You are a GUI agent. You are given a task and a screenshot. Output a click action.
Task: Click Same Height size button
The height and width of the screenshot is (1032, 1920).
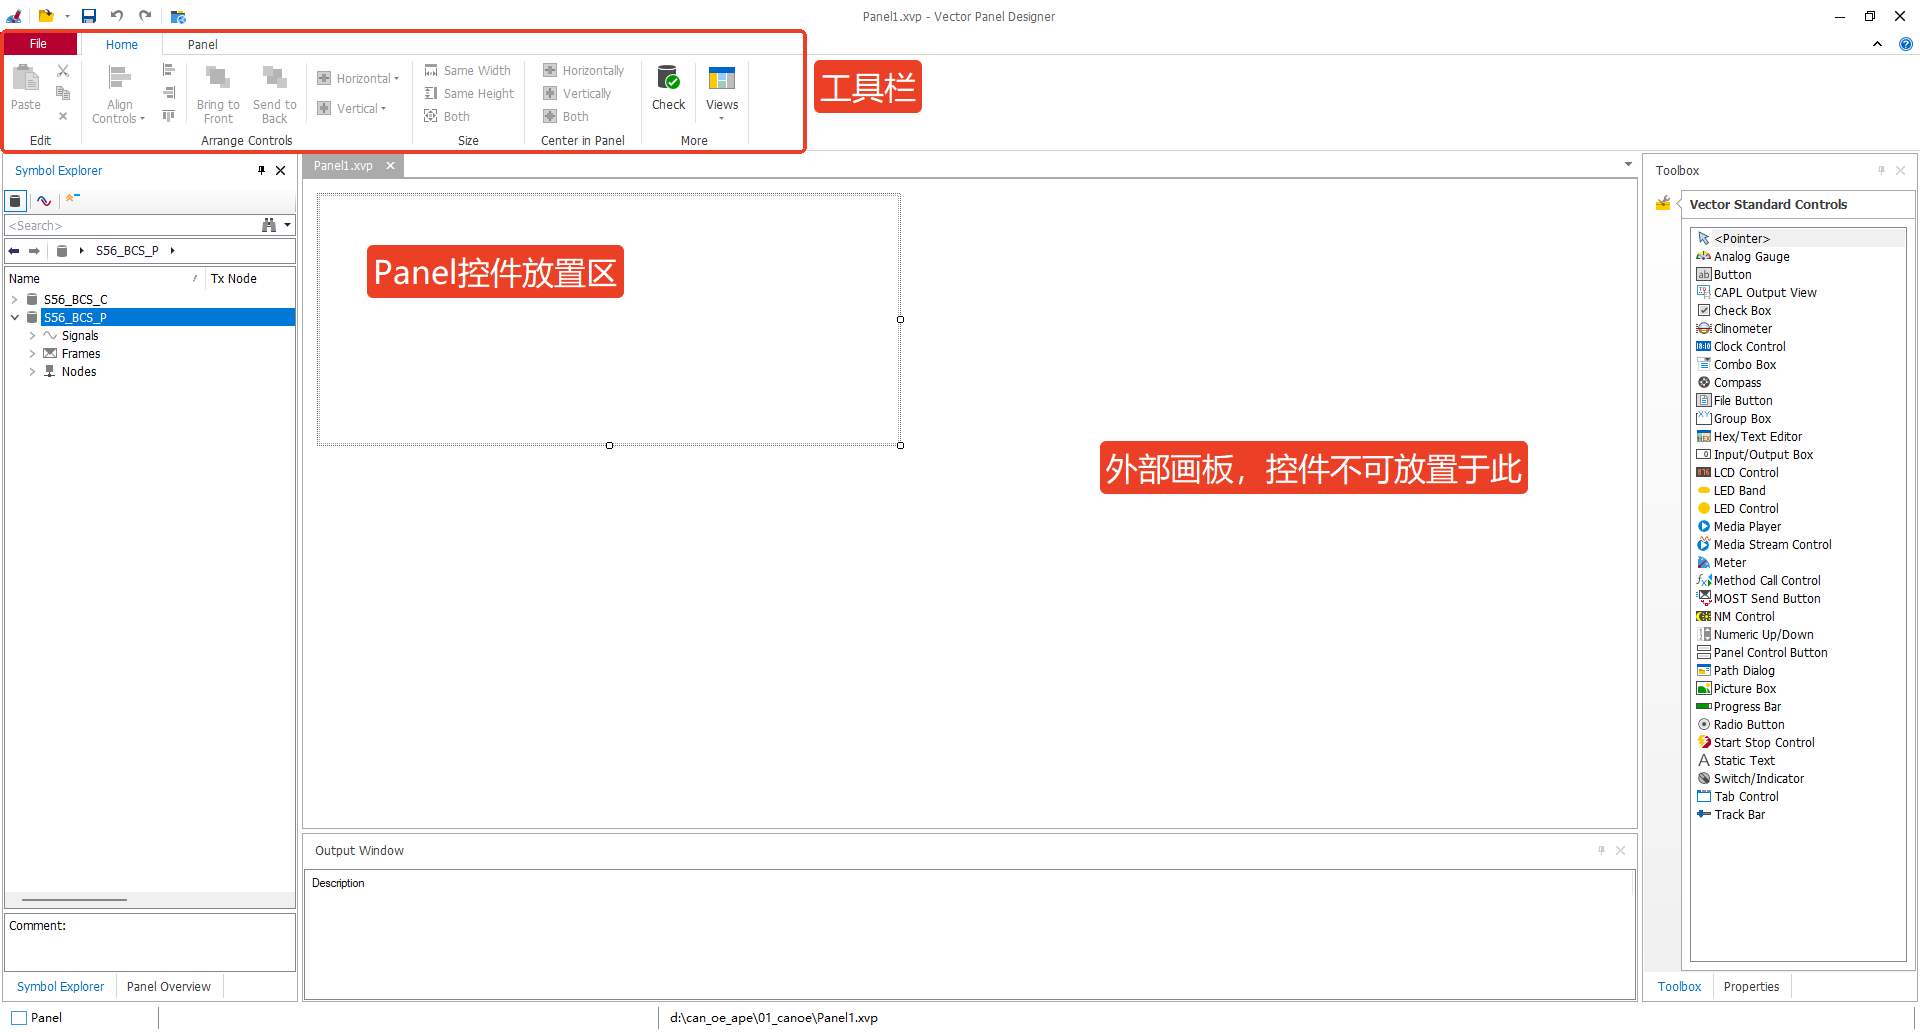click(x=470, y=94)
